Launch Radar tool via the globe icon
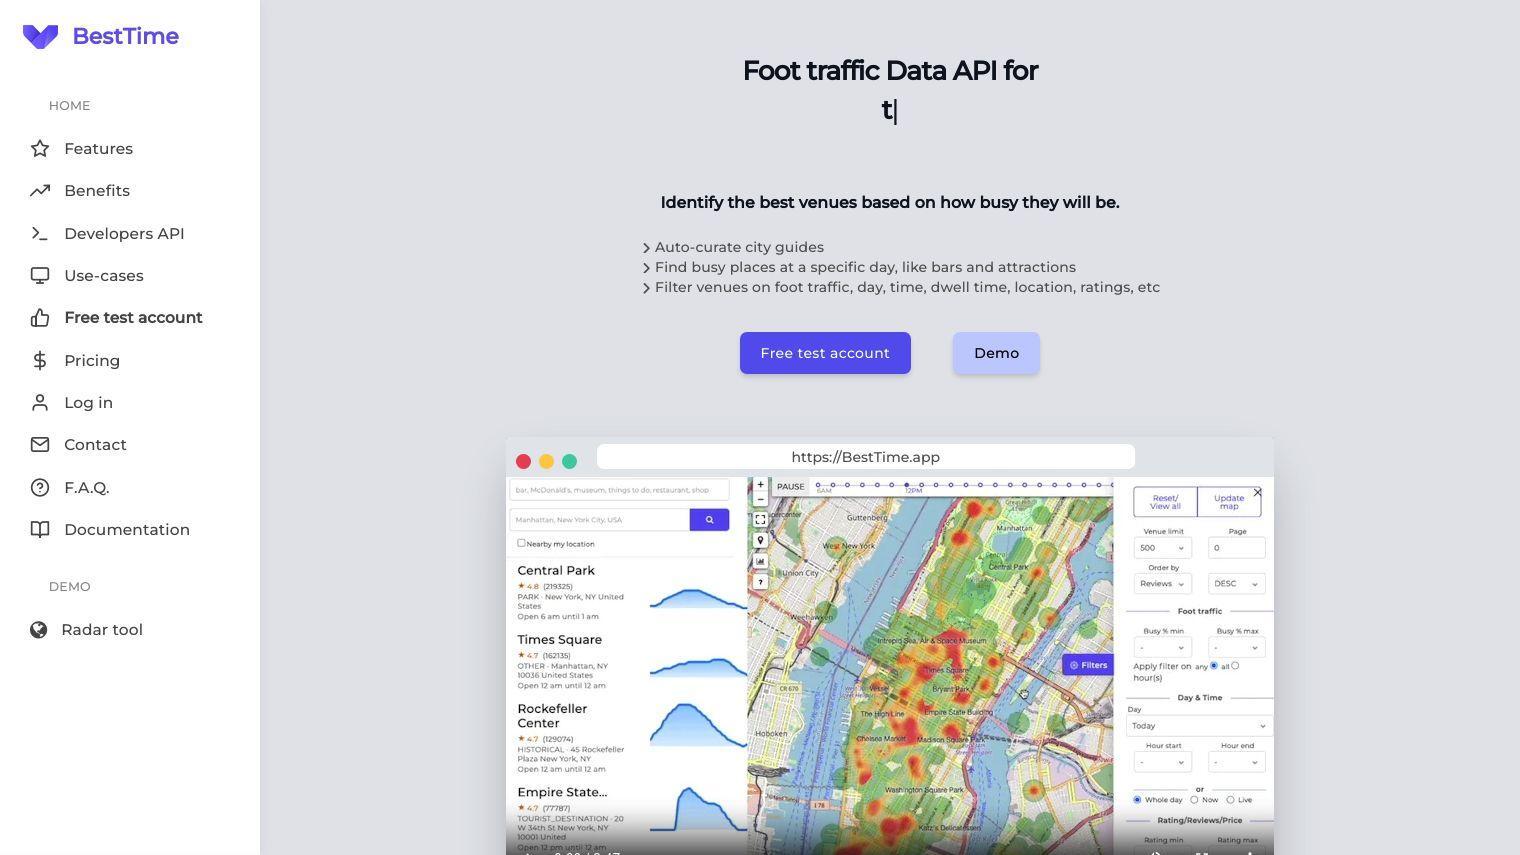Screen dimensions: 1520x855 [x=38, y=629]
